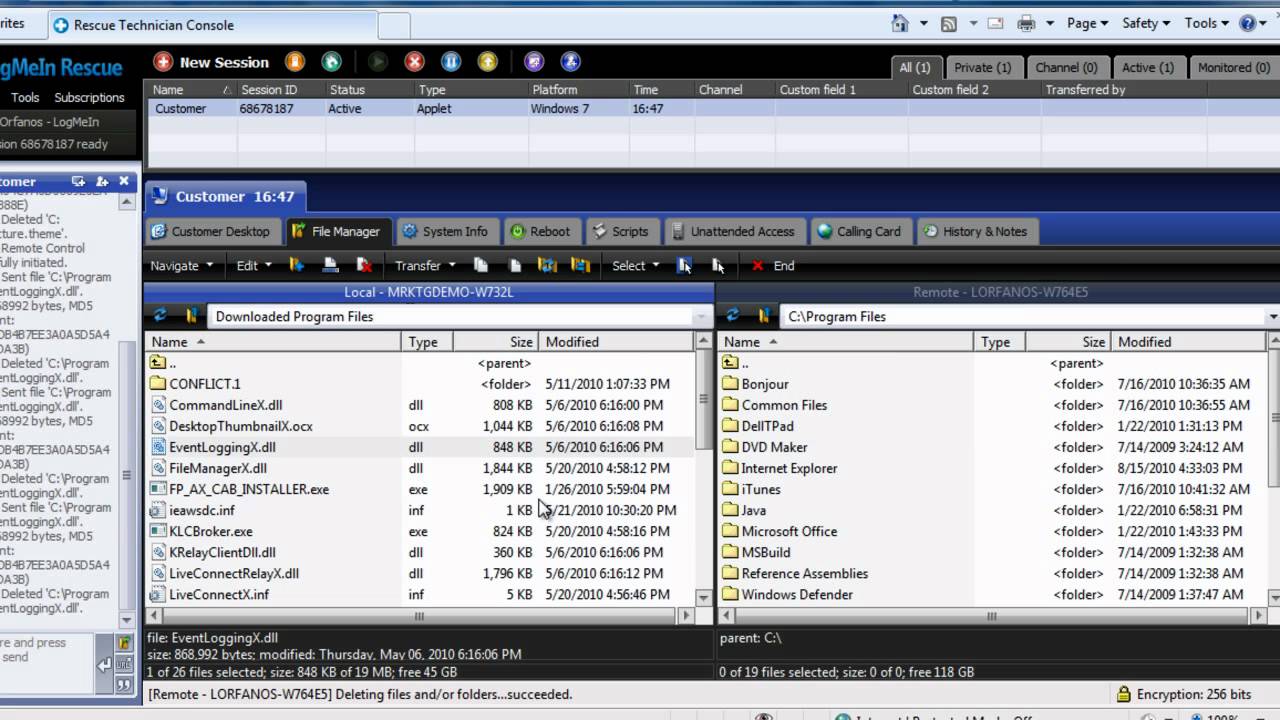Click the New Session button

point(211,62)
